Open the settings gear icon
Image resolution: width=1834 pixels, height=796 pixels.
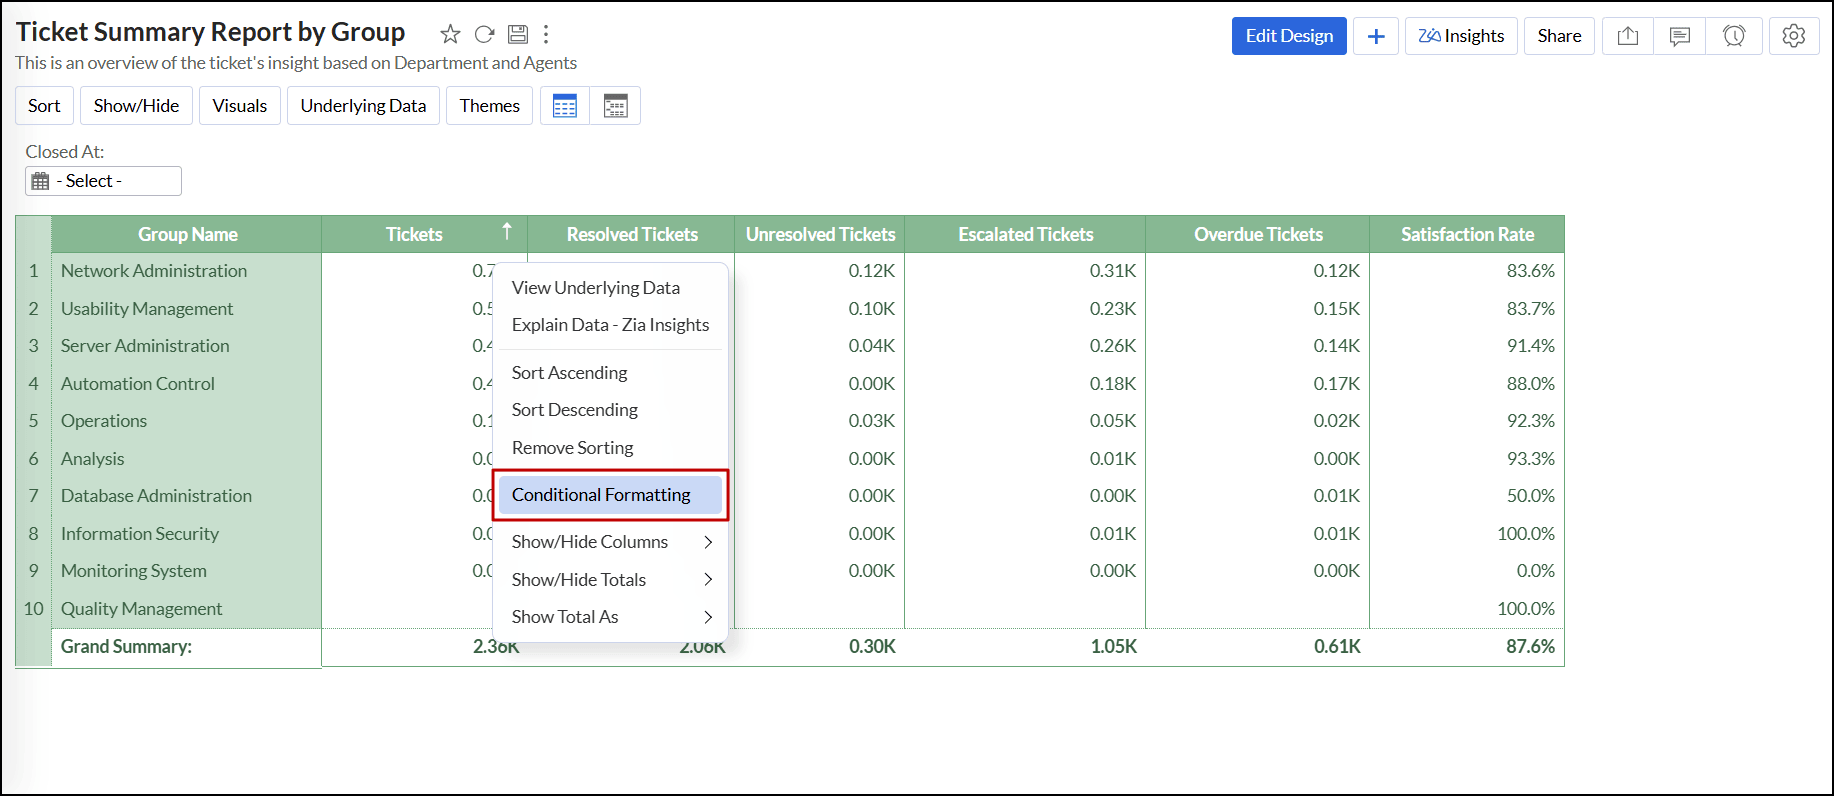click(x=1793, y=36)
